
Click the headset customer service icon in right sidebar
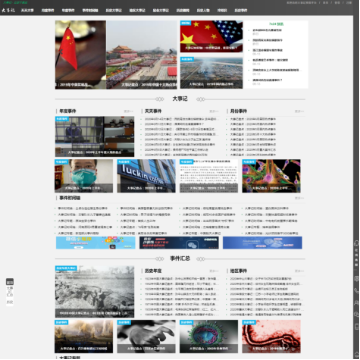coord(356,243)
